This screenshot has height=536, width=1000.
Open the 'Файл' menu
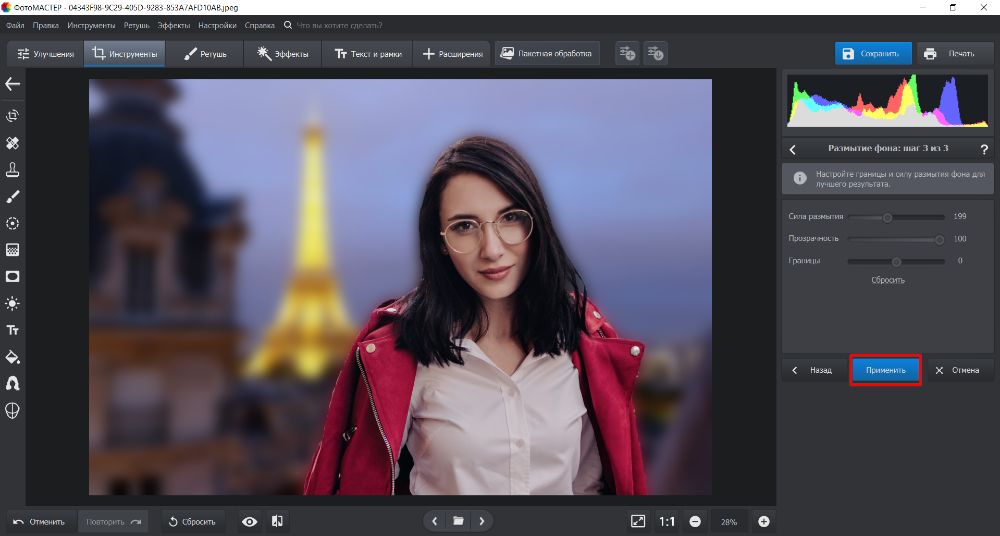point(15,23)
